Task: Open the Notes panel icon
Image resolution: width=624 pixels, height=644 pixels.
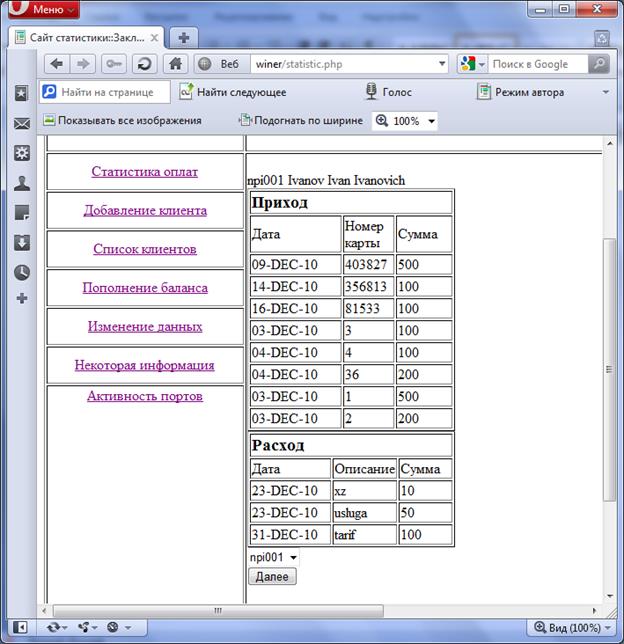Action: click(x=21, y=213)
